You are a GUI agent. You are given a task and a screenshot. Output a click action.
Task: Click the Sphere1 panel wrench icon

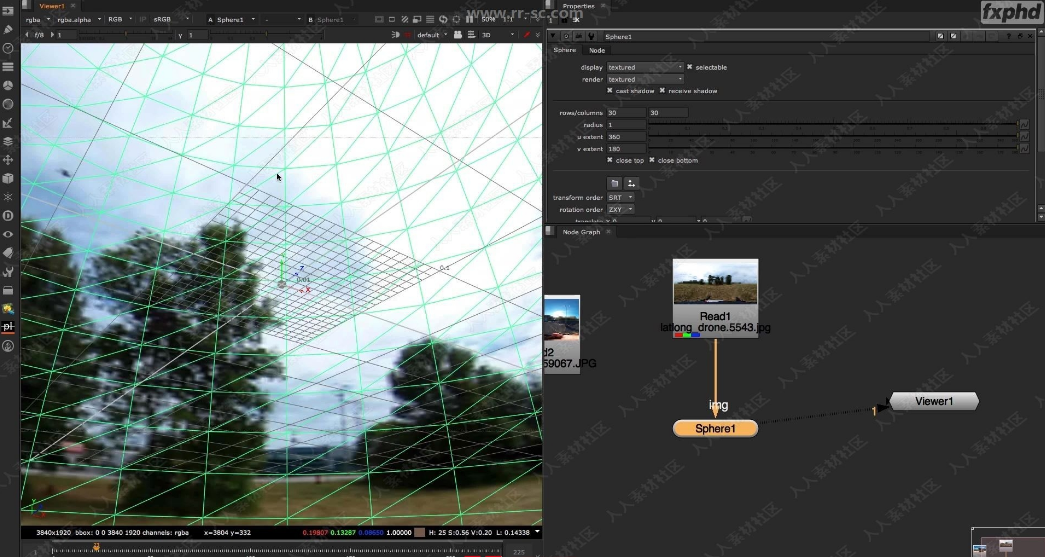591,37
